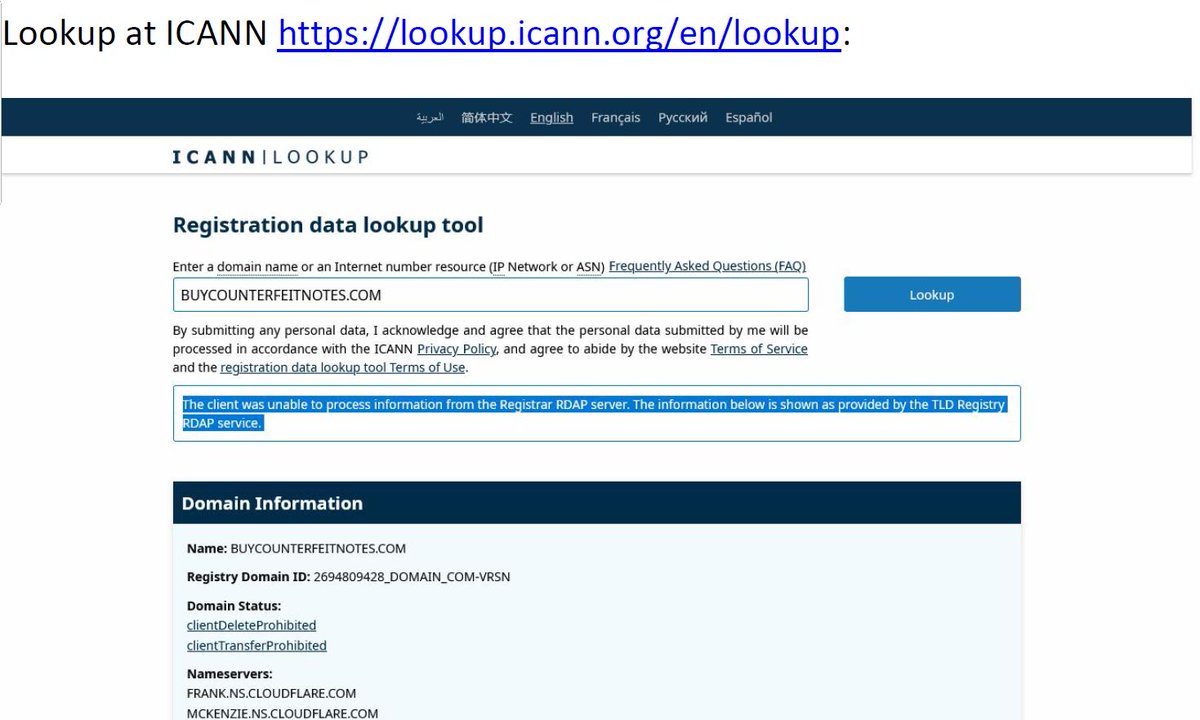This screenshot has height=720, width=1200.
Task: Click nameserver MCKENZIE.NS.CLOUDFLARE.COM
Action: pyautogui.click(x=283, y=713)
